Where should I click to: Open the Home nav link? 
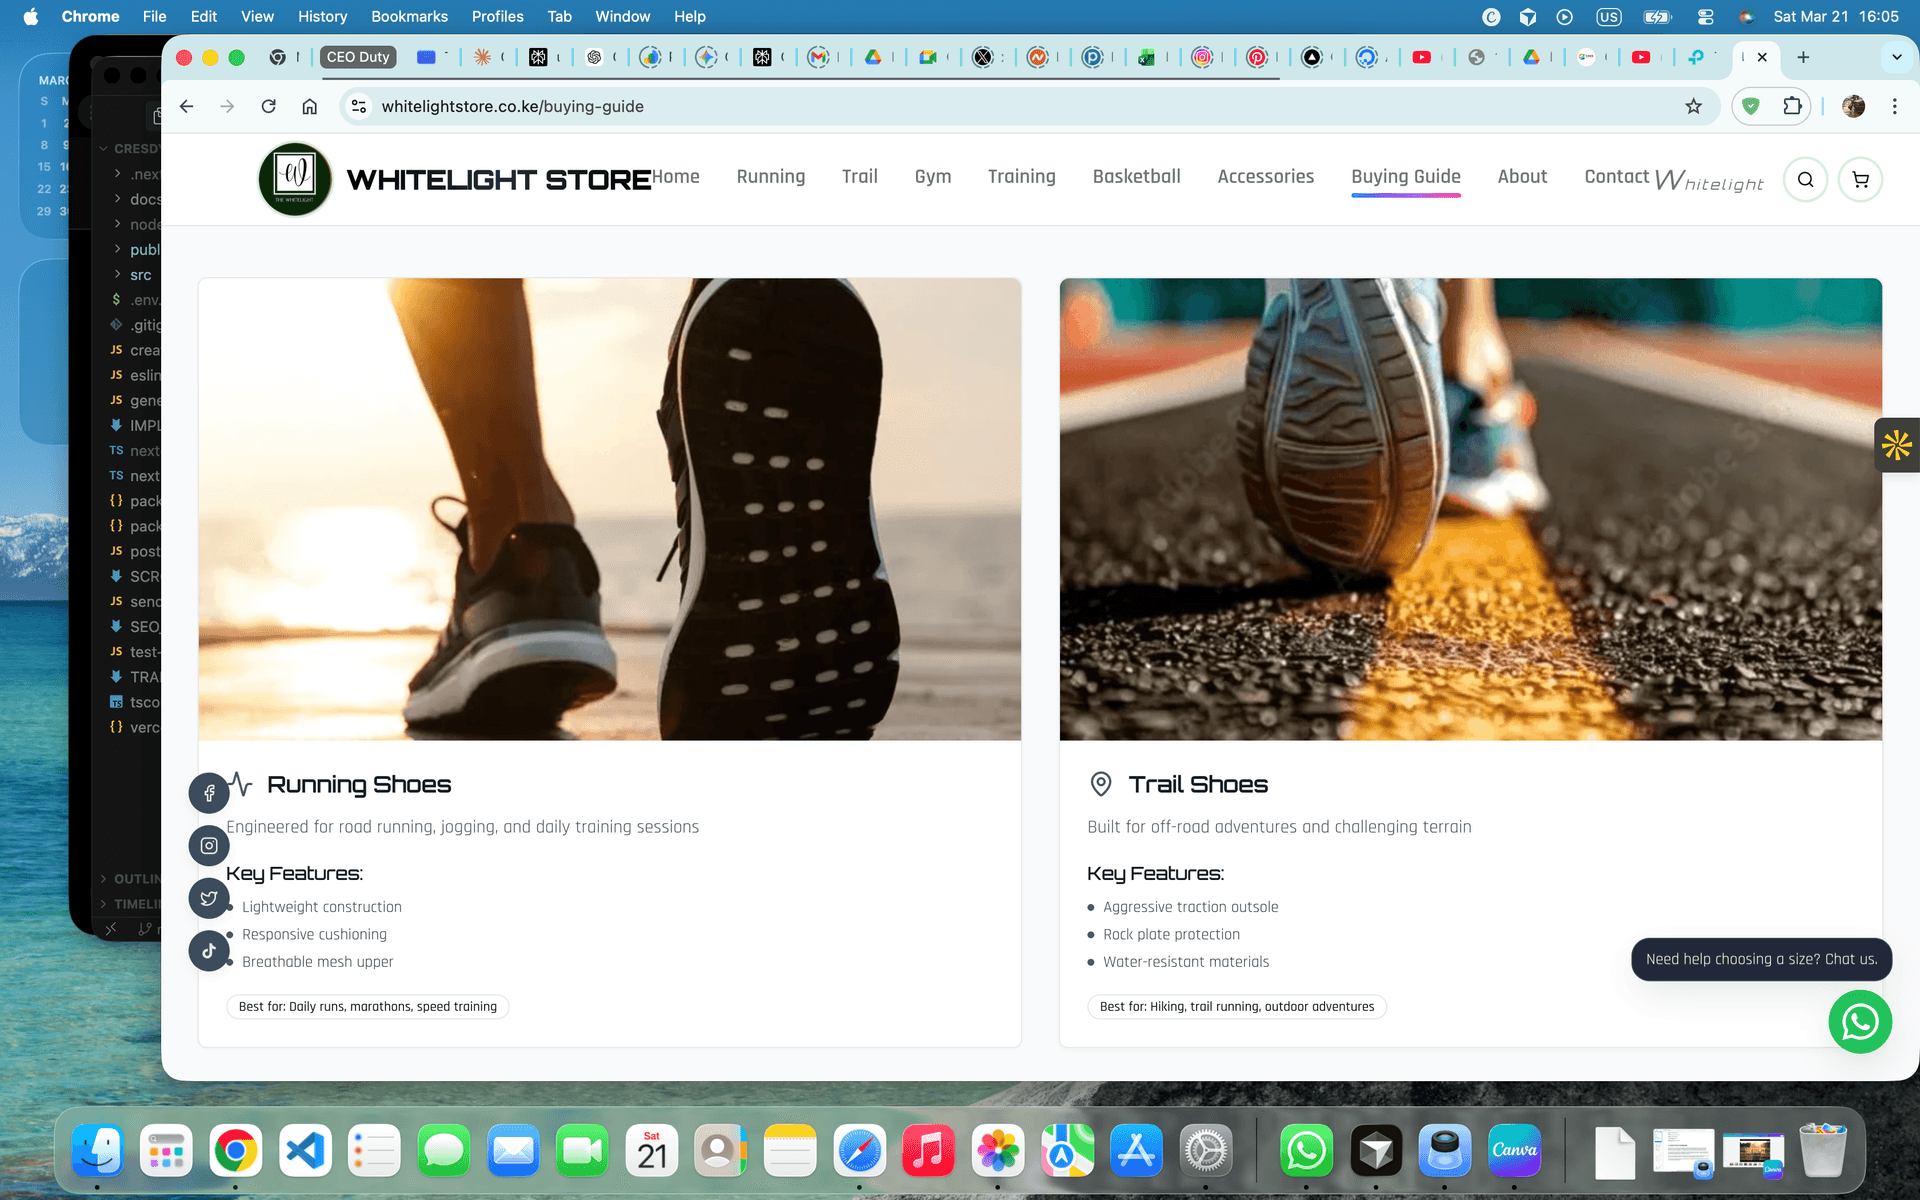coord(676,177)
